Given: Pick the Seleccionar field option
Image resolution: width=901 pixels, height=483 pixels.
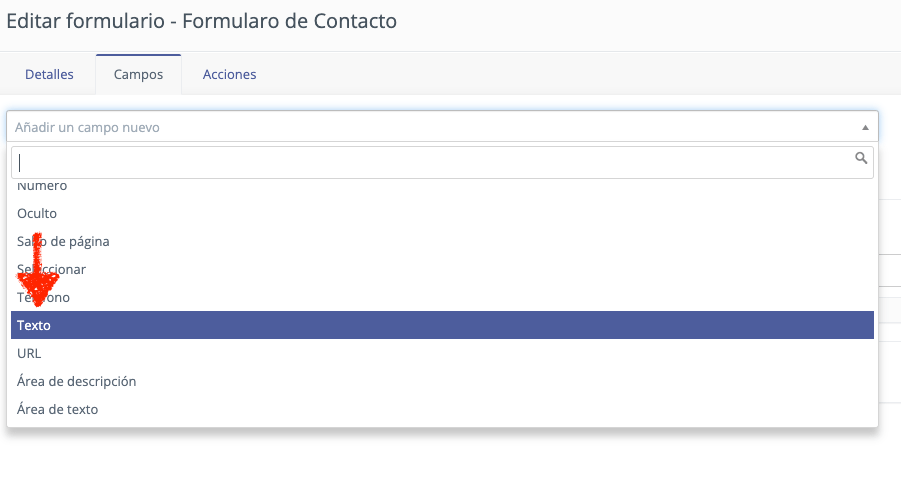Looking at the screenshot, I should pyautogui.click(x=442, y=269).
